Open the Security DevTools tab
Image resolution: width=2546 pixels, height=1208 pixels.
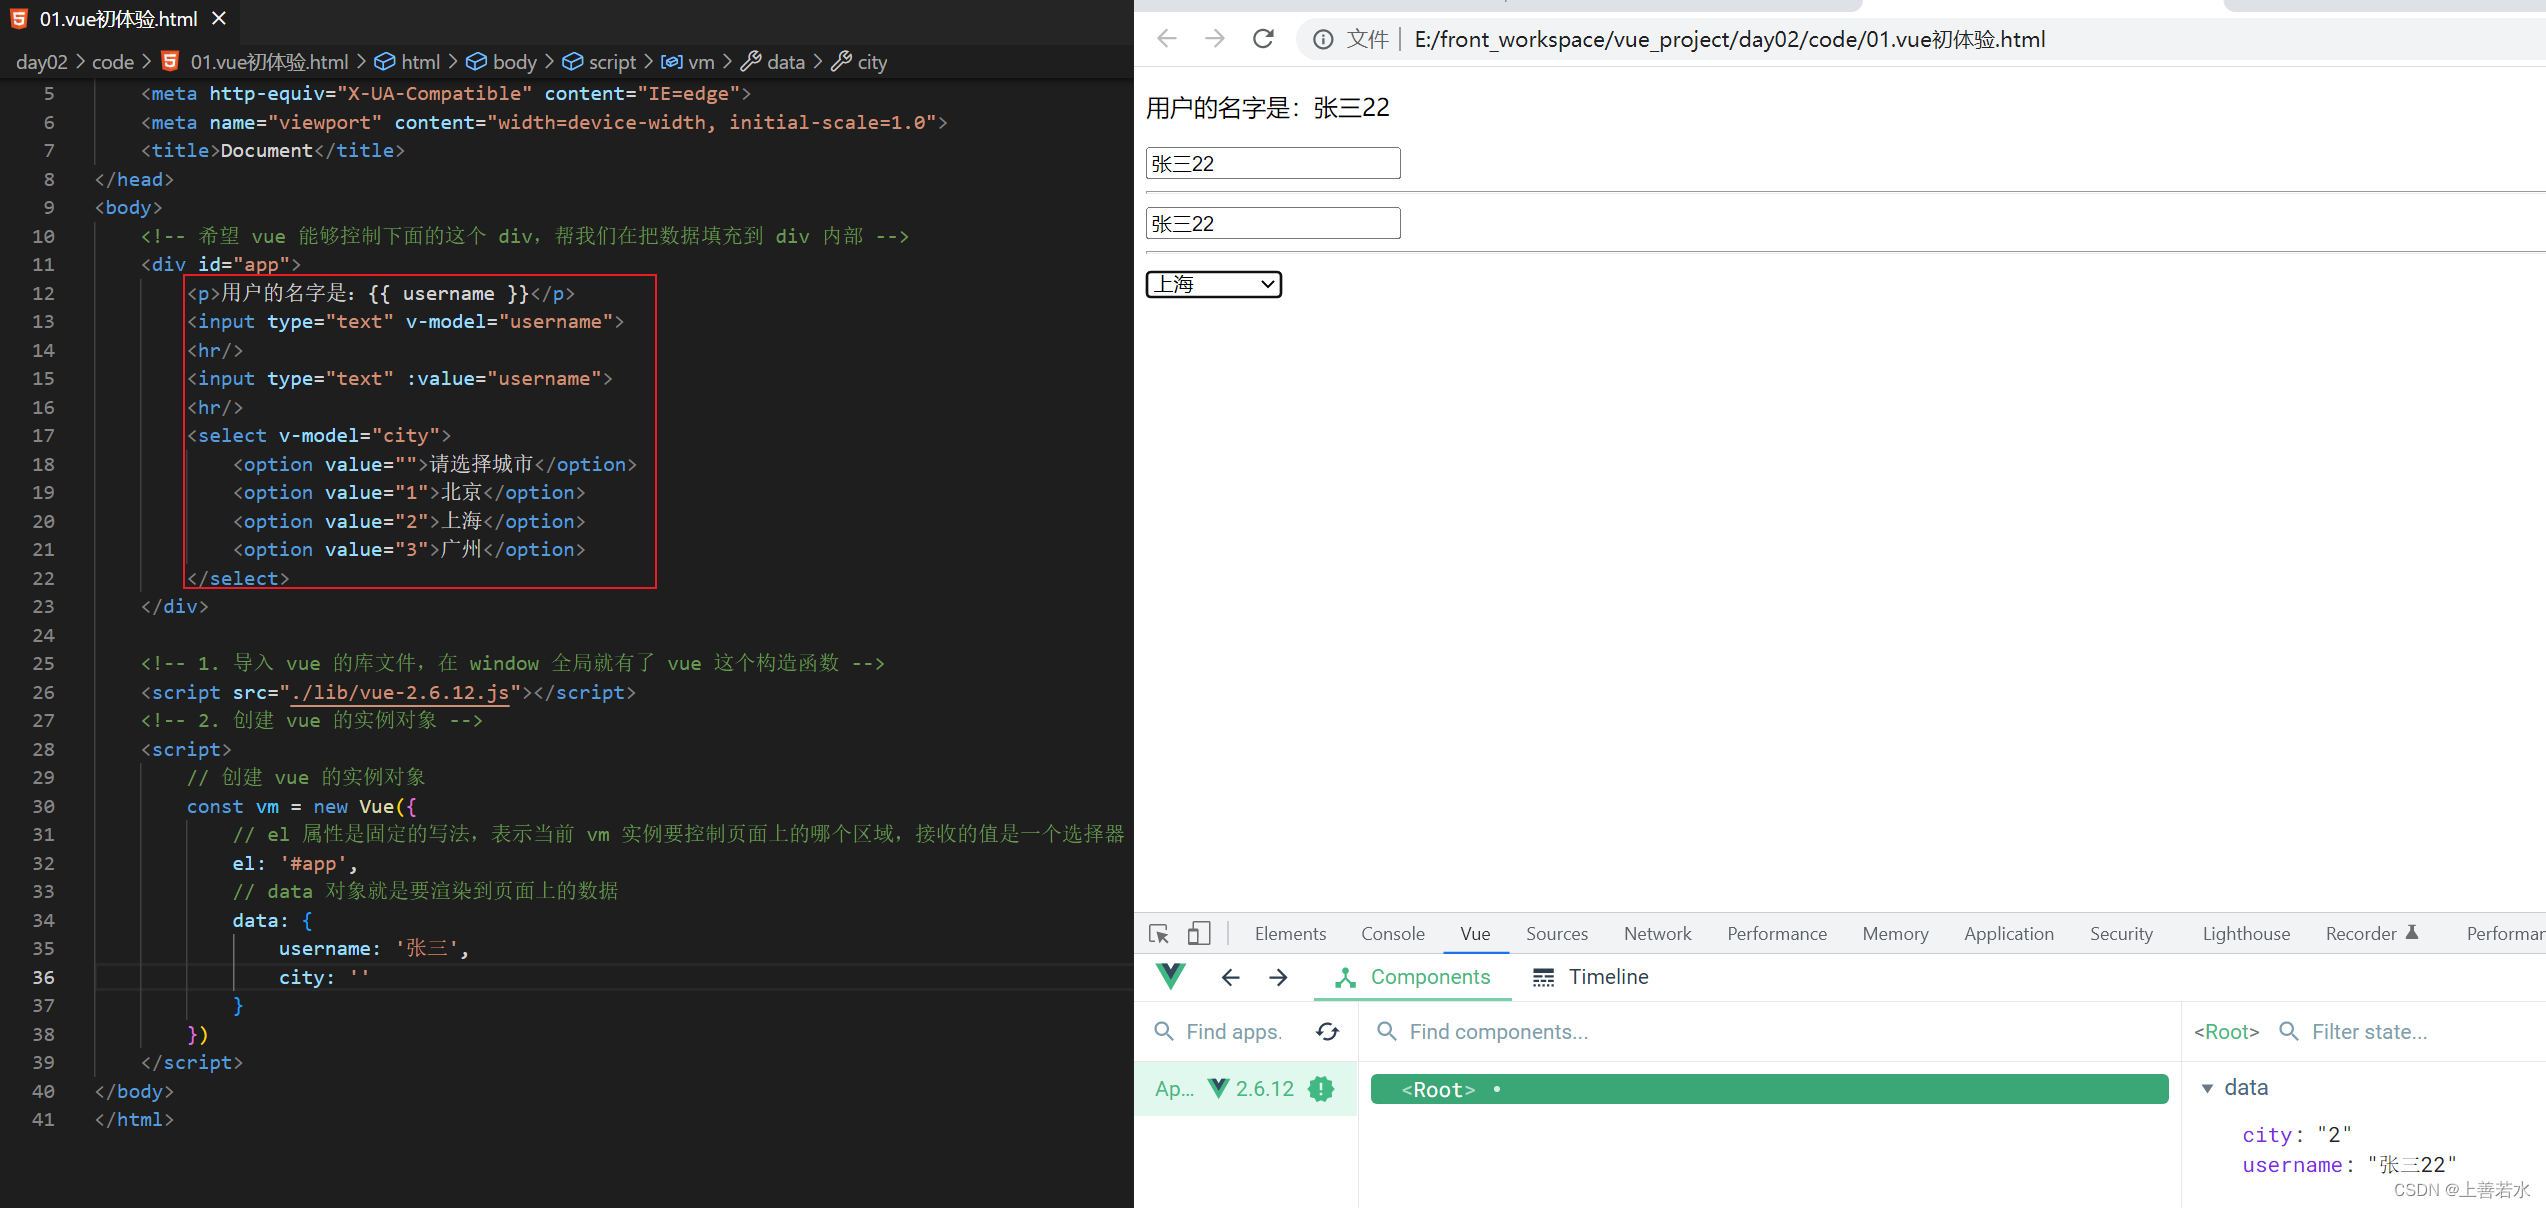2121,933
